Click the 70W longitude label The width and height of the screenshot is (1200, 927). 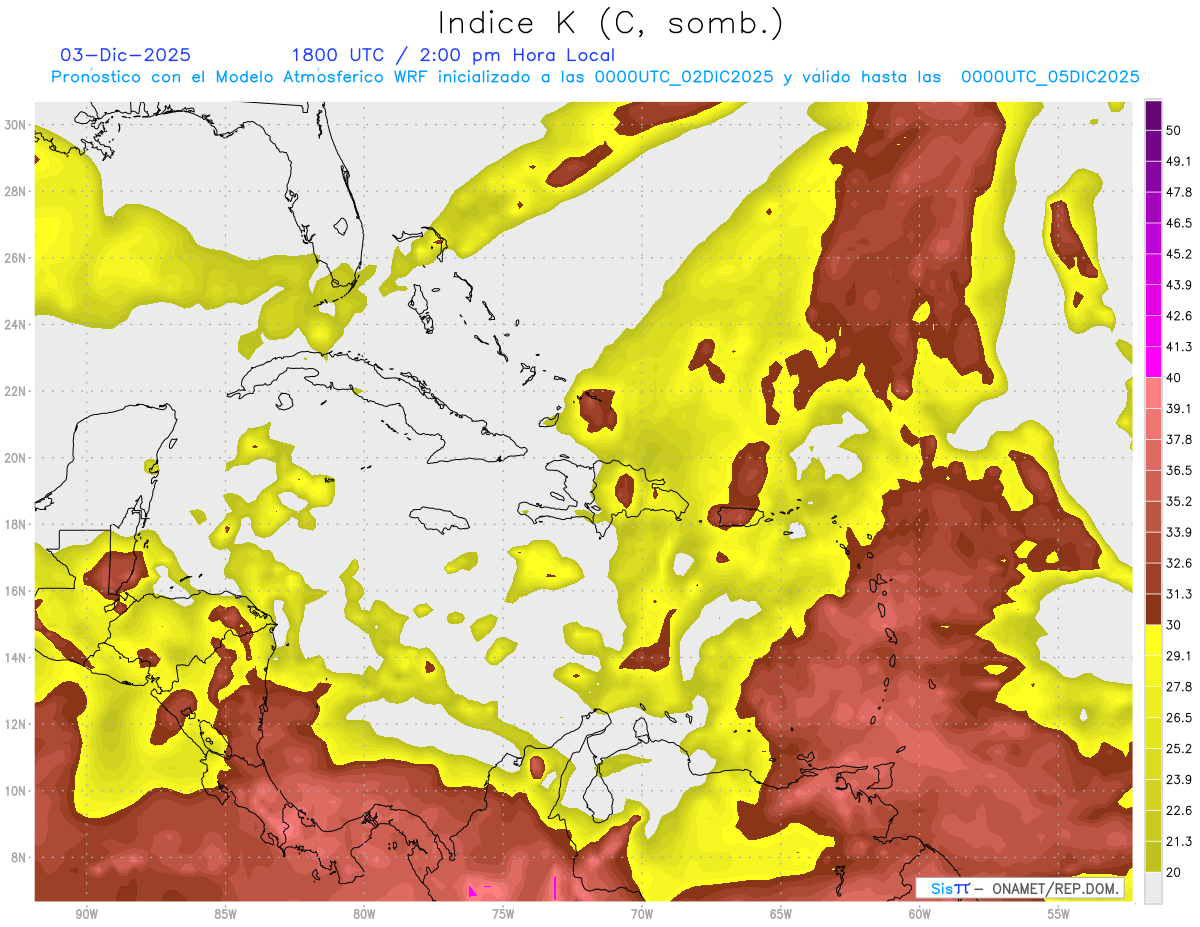click(642, 914)
